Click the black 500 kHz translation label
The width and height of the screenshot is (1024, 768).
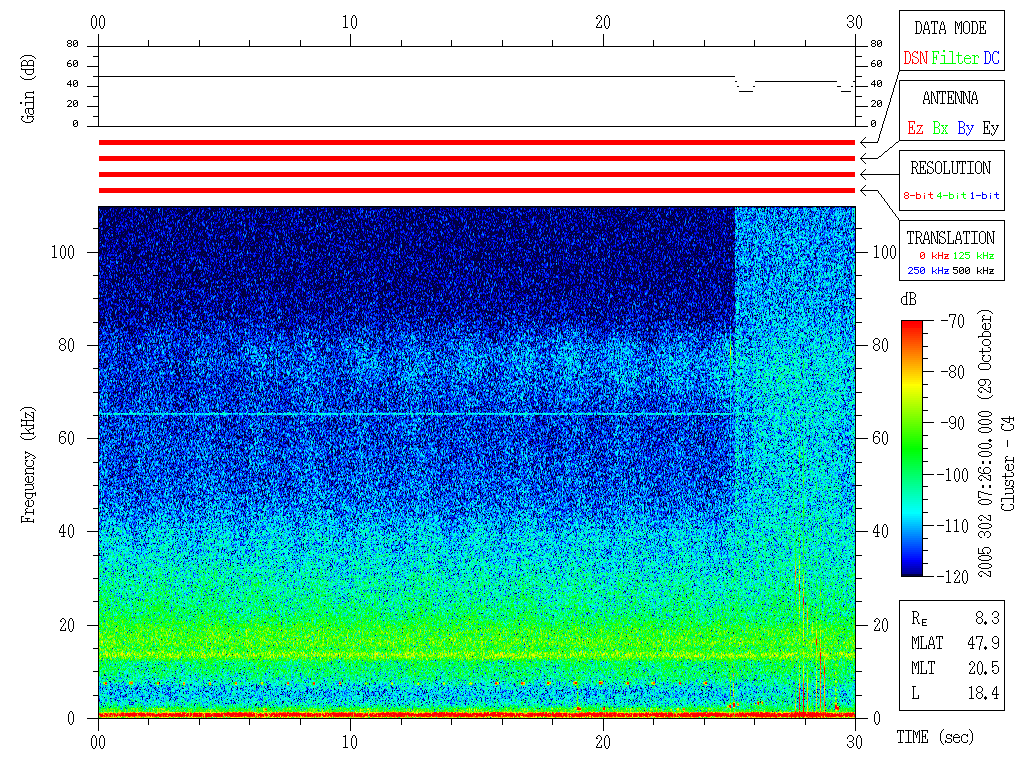point(974,270)
